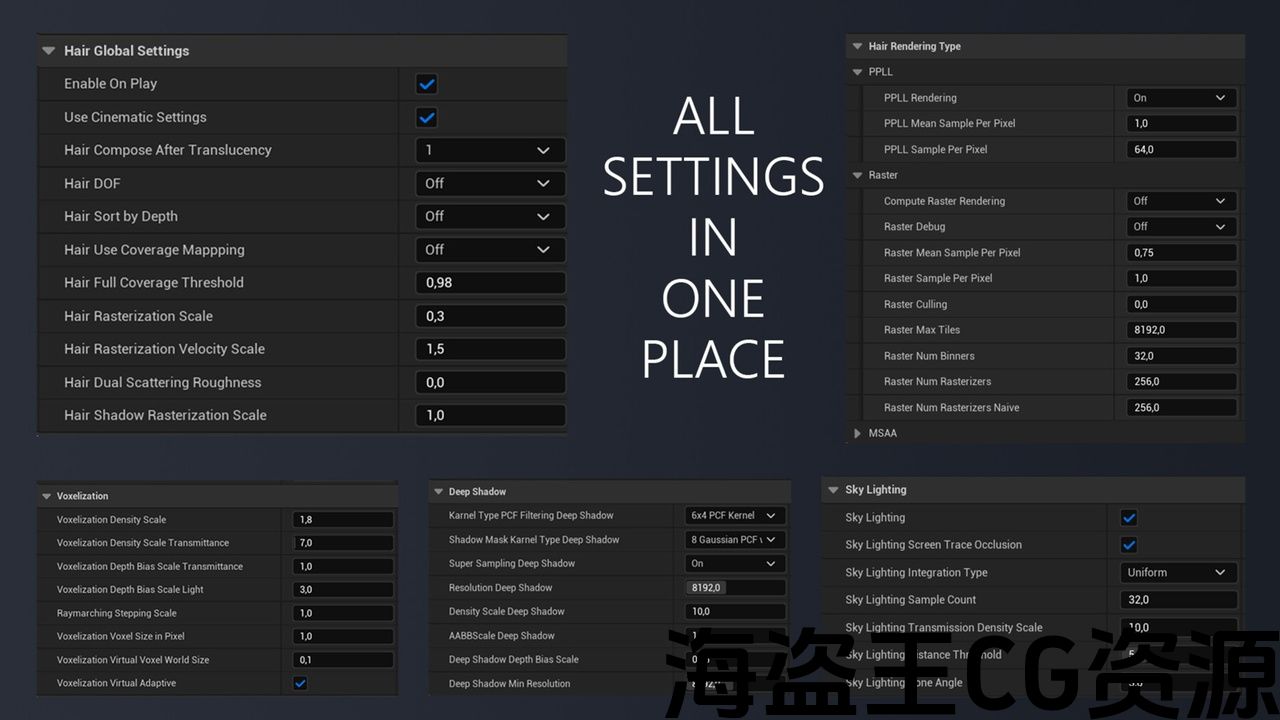Open Compute Raster Rendering dropdown
Screen dimensions: 1280x720
(1180, 201)
